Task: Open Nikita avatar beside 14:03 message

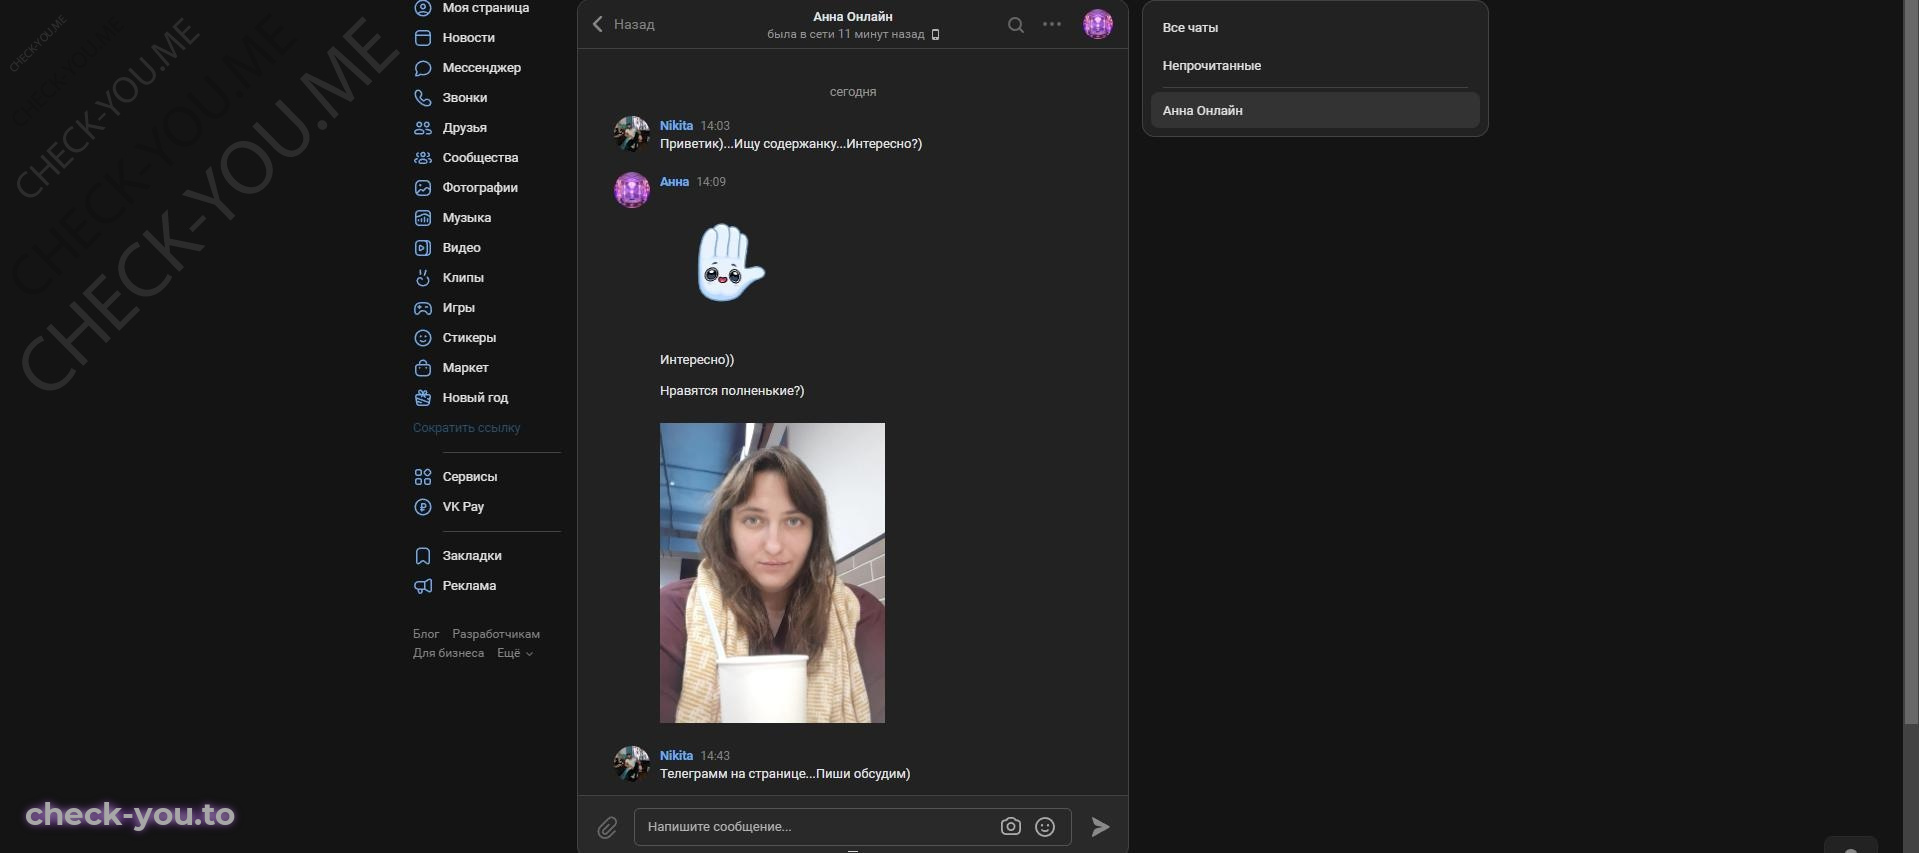Action: pos(632,134)
